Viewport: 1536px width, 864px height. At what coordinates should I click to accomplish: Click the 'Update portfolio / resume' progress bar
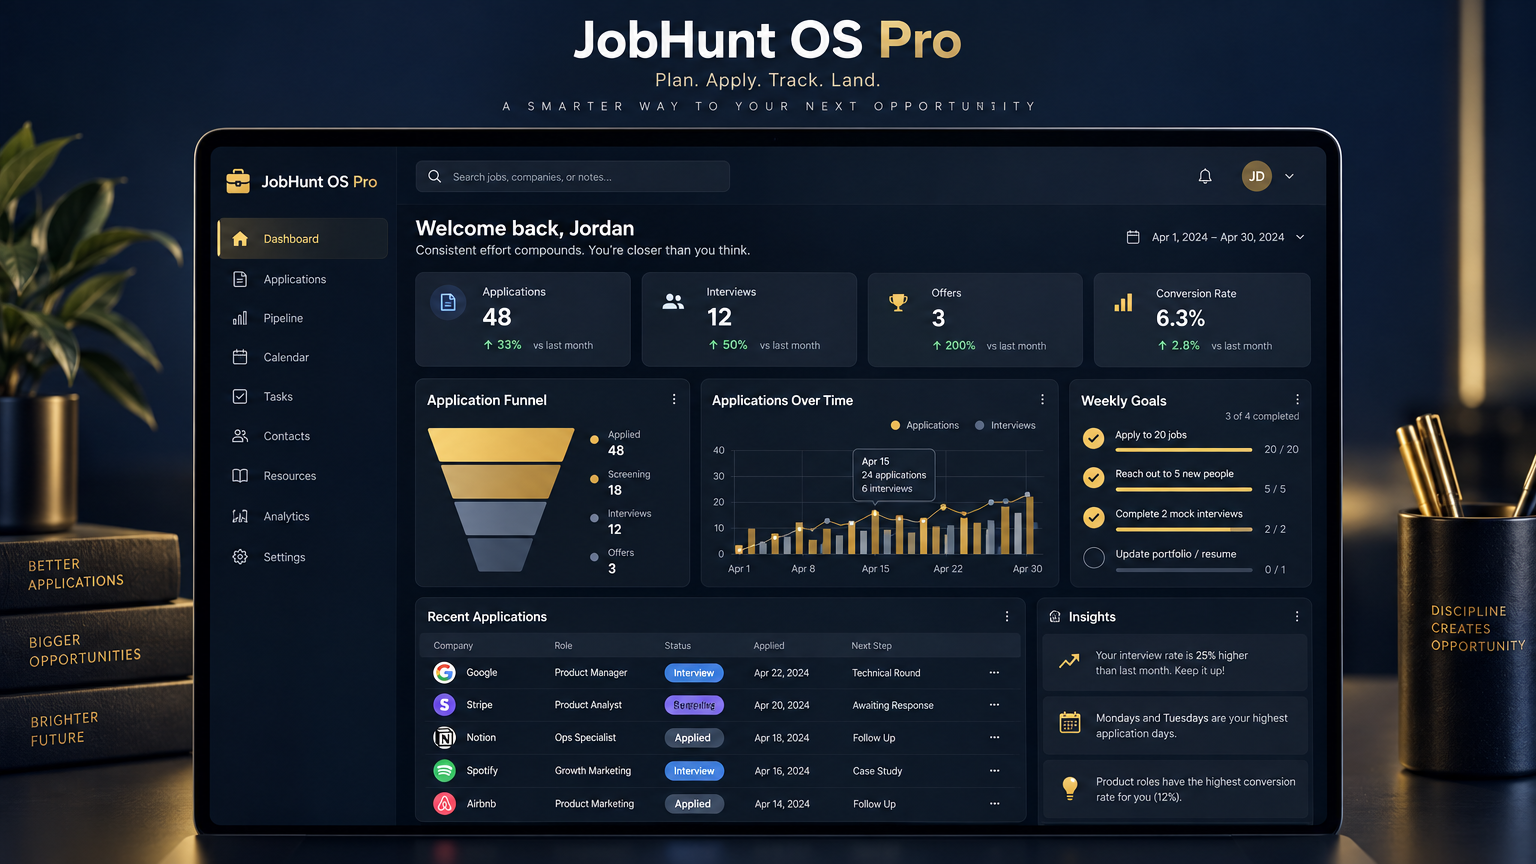click(x=1184, y=570)
